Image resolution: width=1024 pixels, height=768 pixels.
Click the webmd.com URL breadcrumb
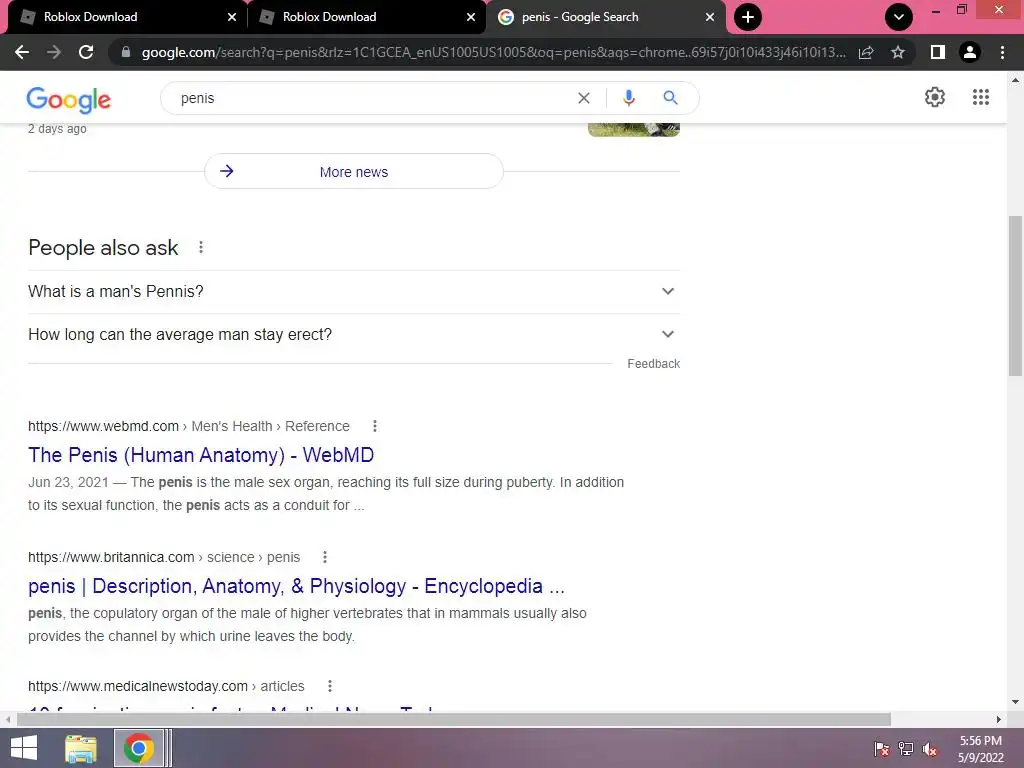coord(189,426)
